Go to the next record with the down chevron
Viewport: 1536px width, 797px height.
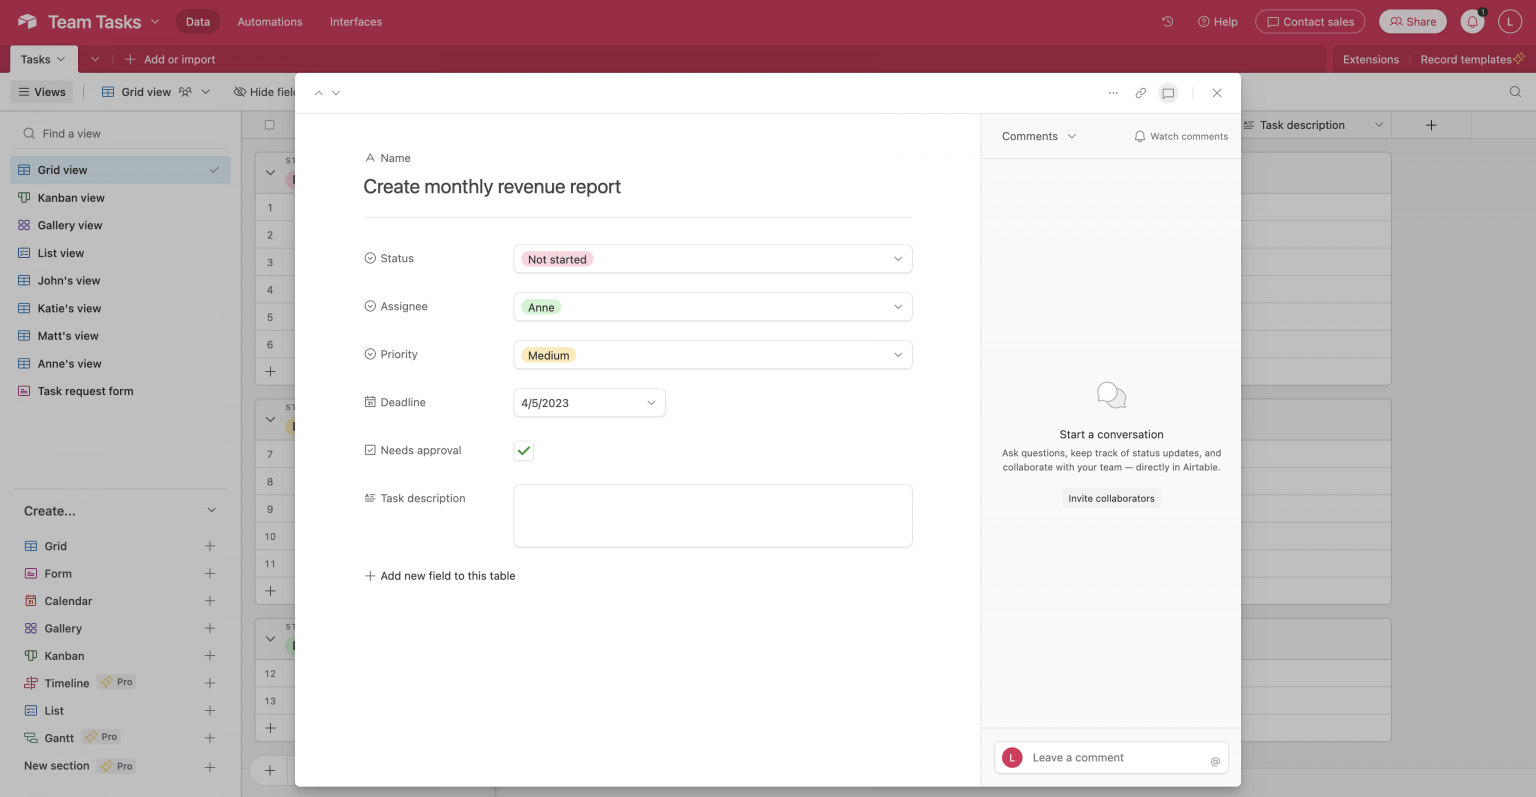[336, 91]
